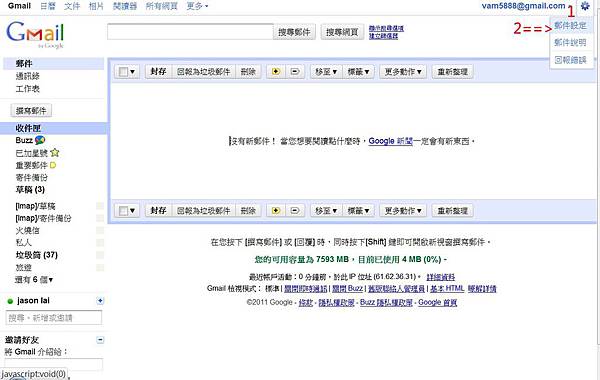This screenshot has width=600, height=380.
Task: Click bottom 刪除 button
Action: (x=248, y=210)
